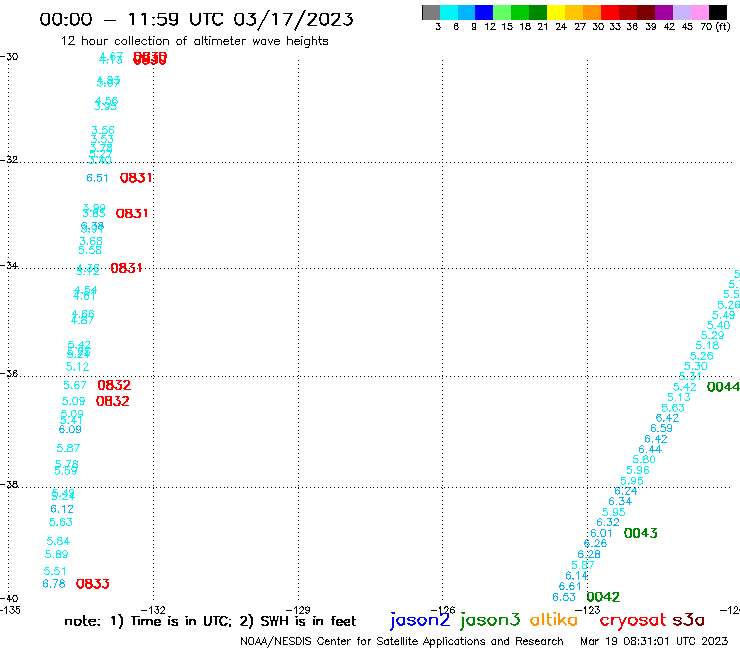This screenshot has height=650, width=740.
Task: Click the wave height value '6.44'
Action: [x=650, y=449]
